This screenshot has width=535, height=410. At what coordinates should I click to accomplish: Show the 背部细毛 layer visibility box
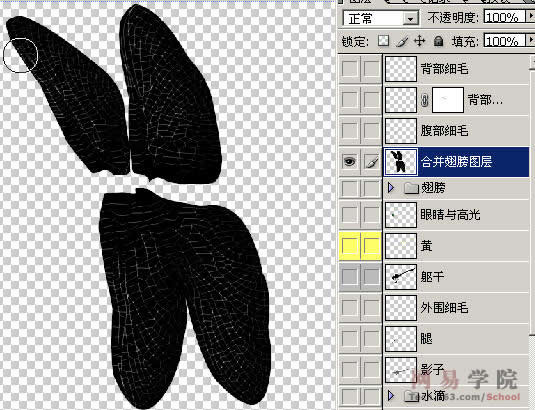pyautogui.click(x=349, y=69)
